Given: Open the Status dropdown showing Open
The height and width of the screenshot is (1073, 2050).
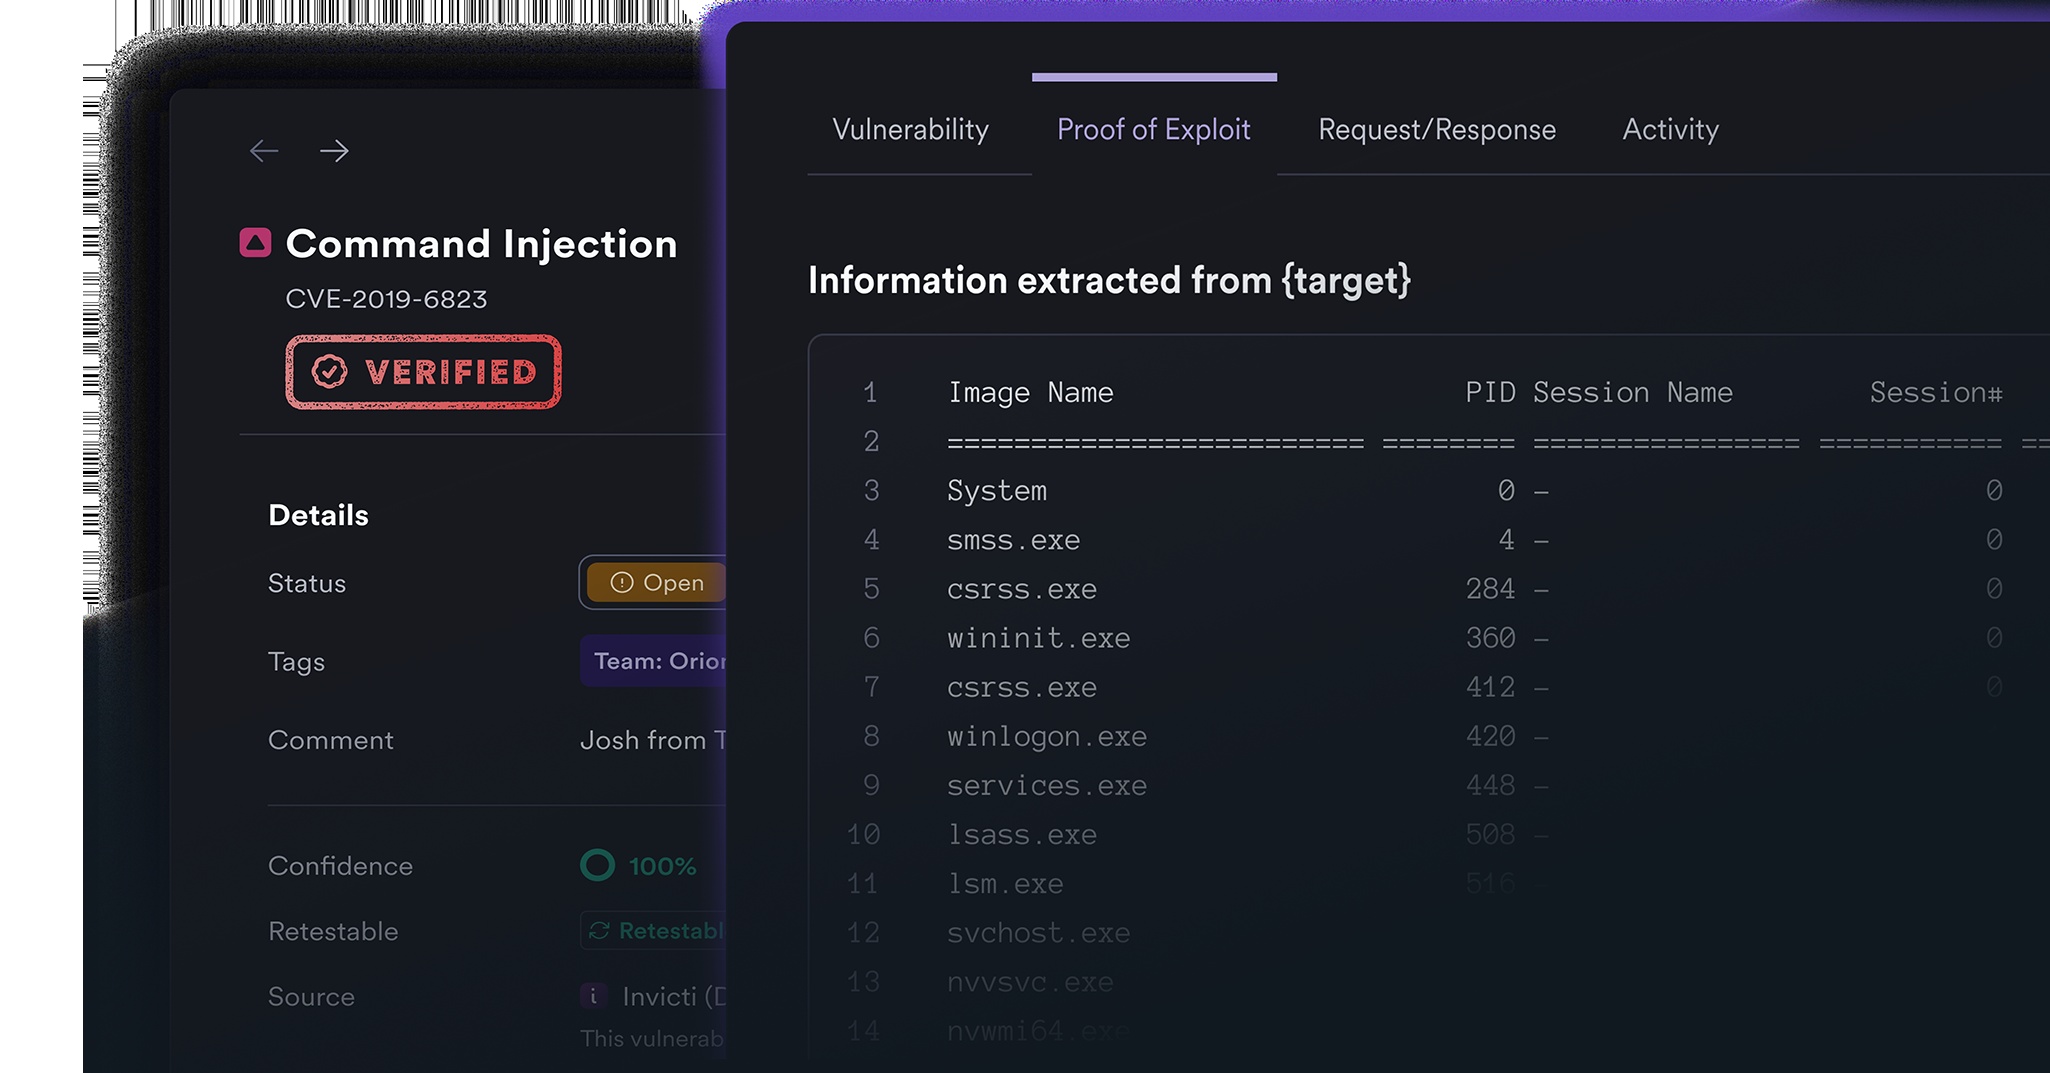Looking at the screenshot, I should pyautogui.click(x=652, y=582).
